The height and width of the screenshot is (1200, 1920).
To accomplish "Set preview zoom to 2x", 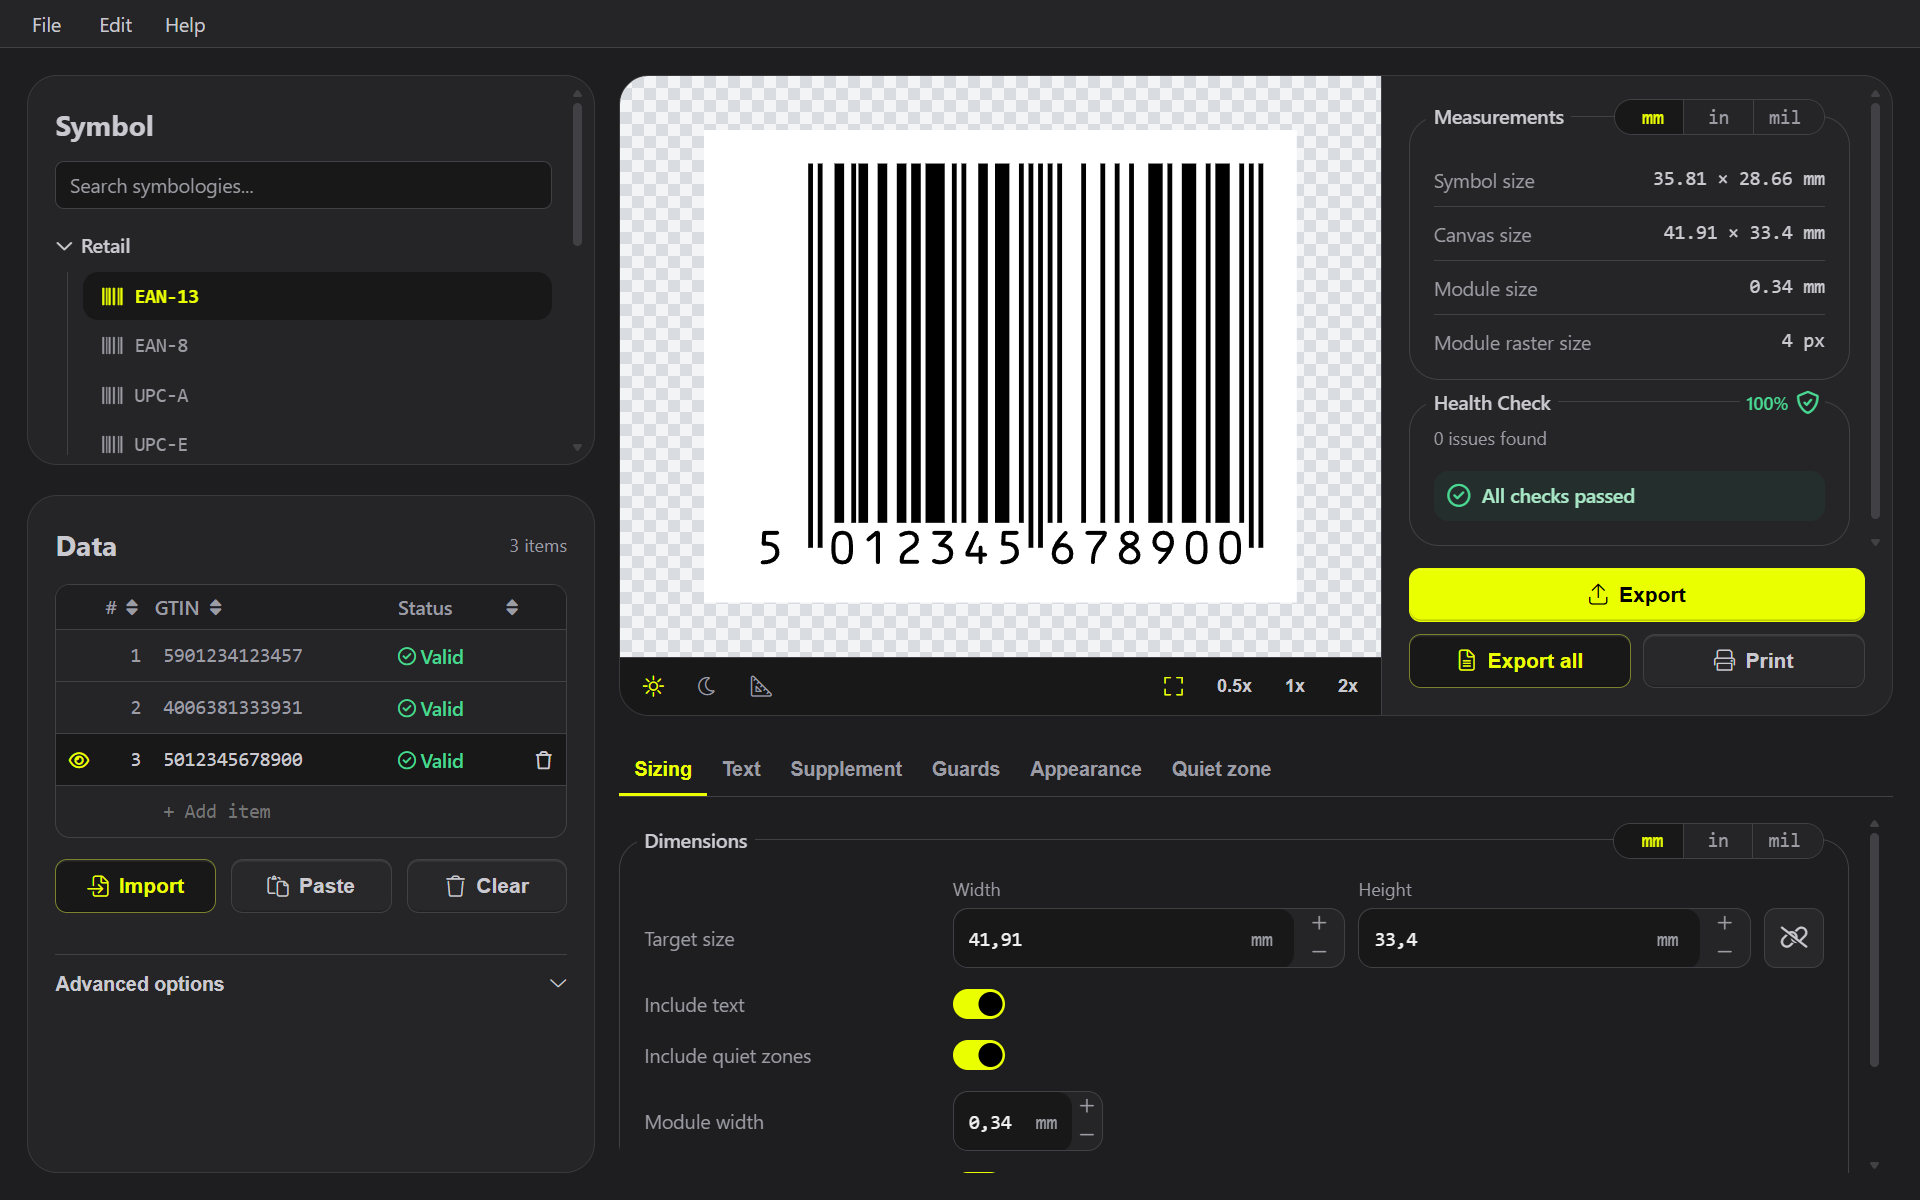I will 1347,686.
